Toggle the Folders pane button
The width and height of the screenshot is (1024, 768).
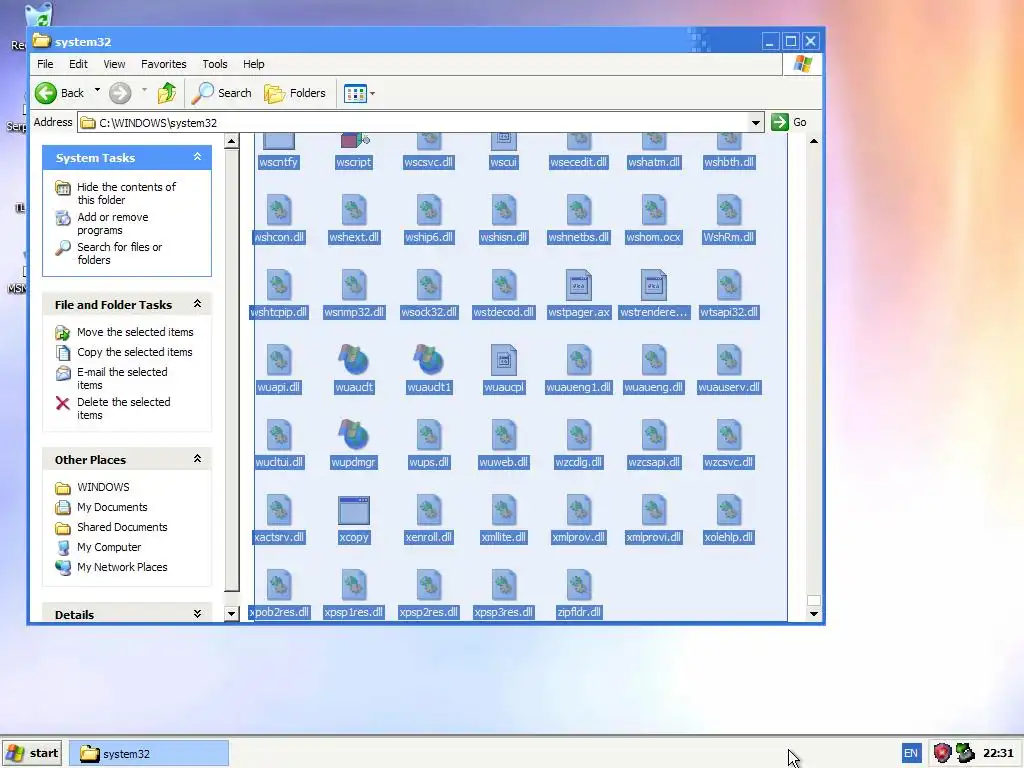295,93
